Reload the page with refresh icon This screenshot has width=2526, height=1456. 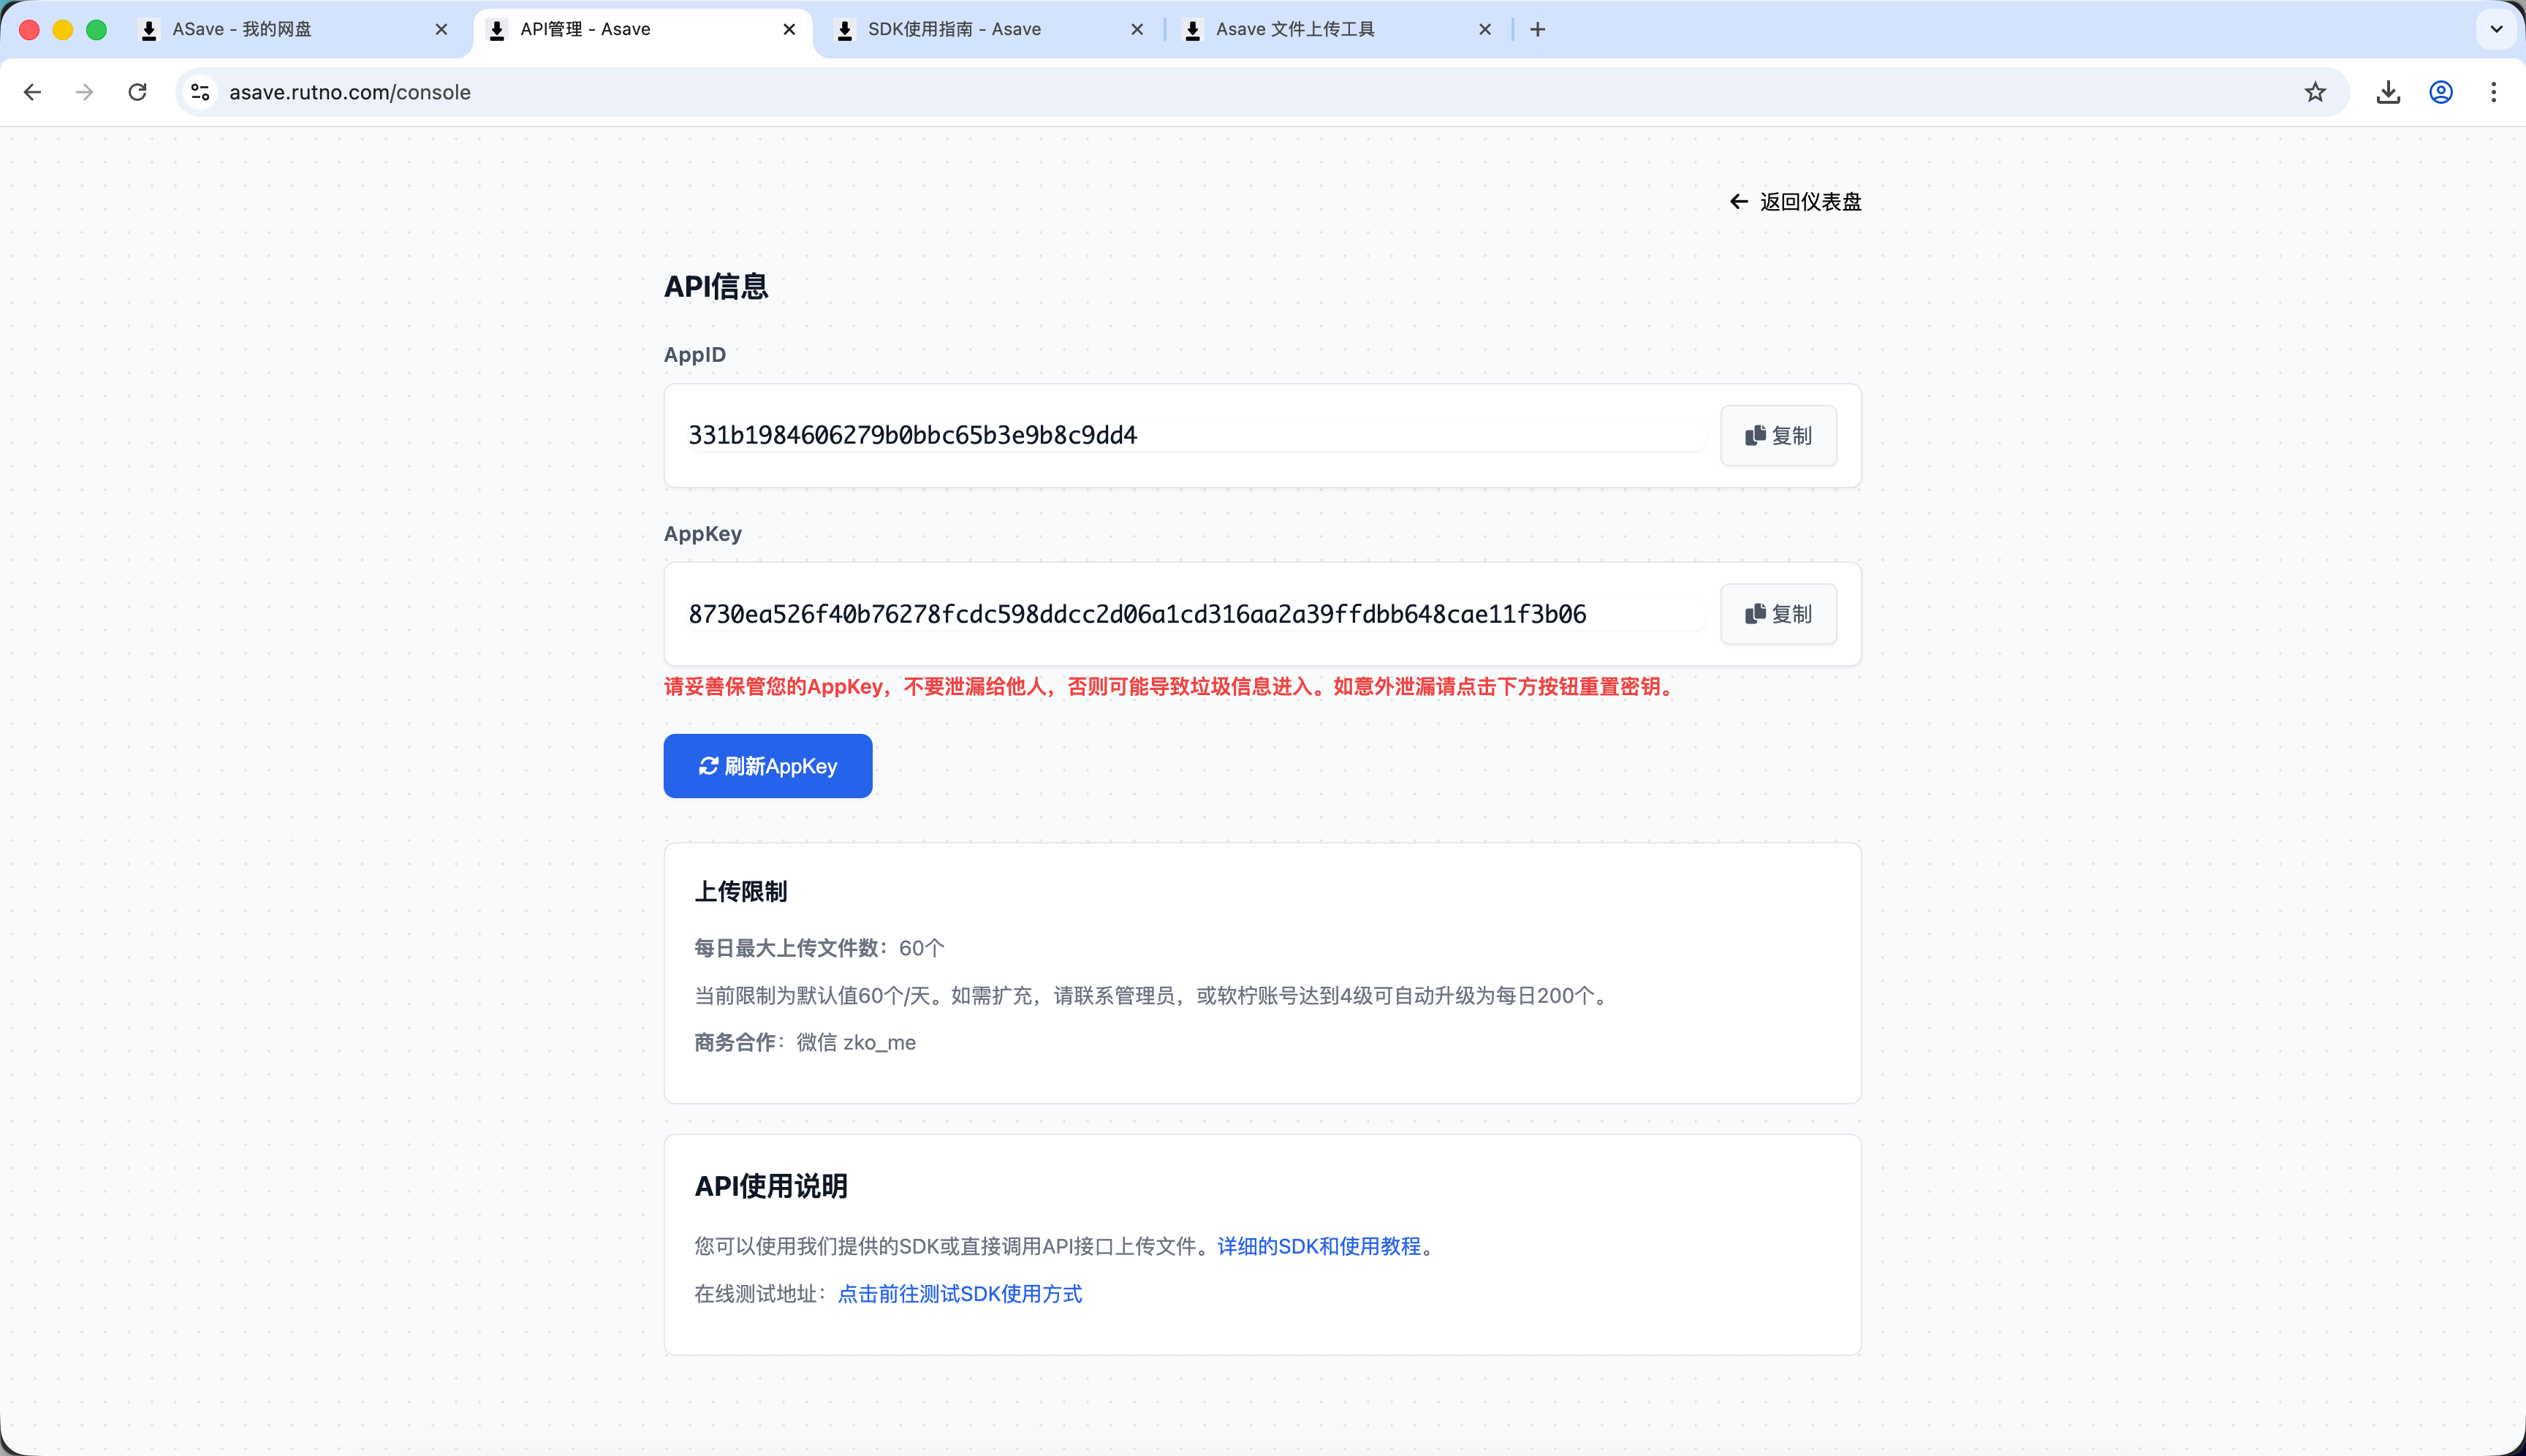coord(138,92)
